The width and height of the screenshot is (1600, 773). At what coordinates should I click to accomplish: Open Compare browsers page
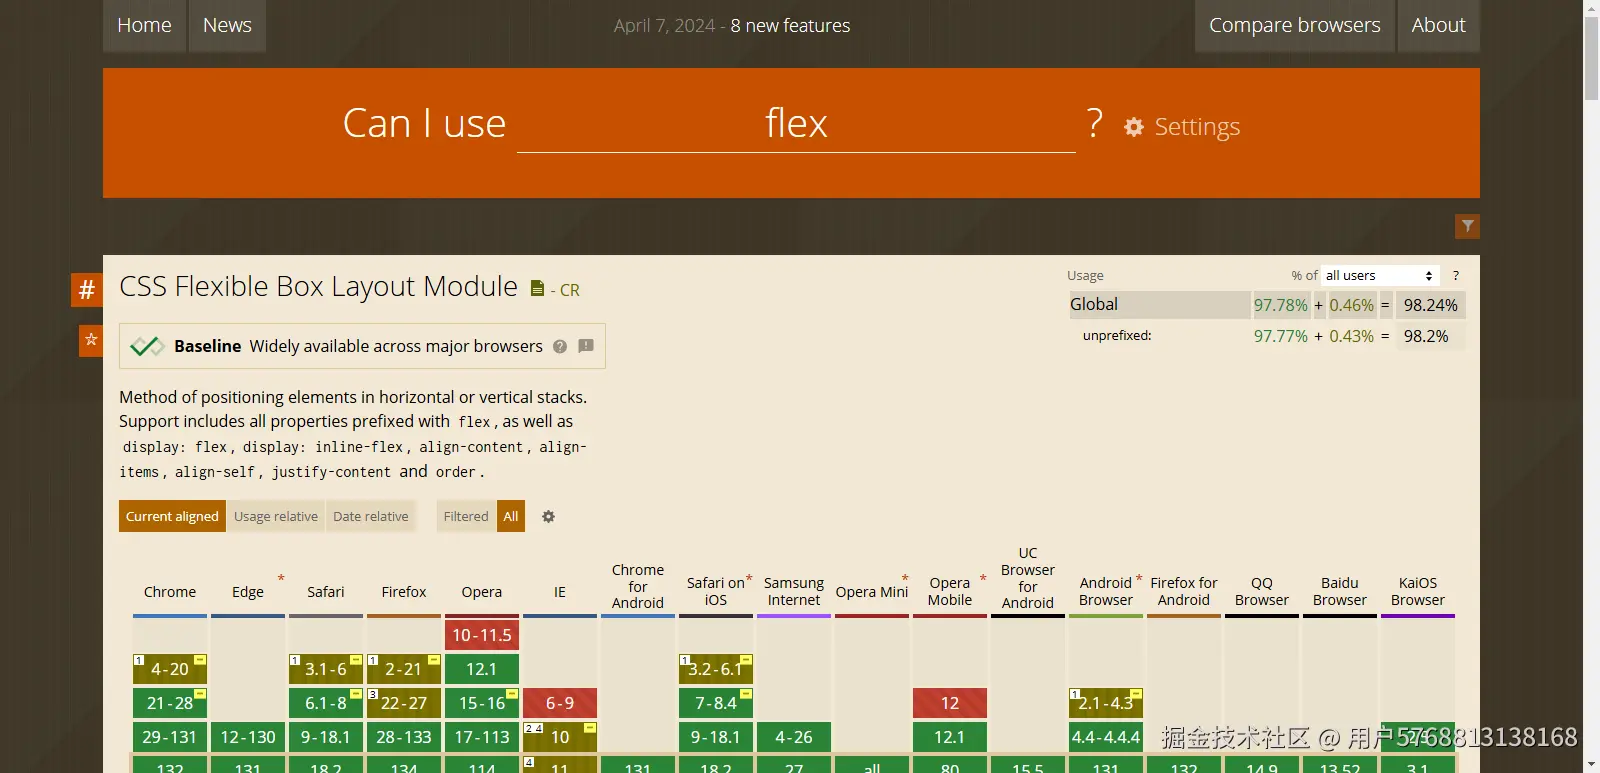click(1295, 25)
